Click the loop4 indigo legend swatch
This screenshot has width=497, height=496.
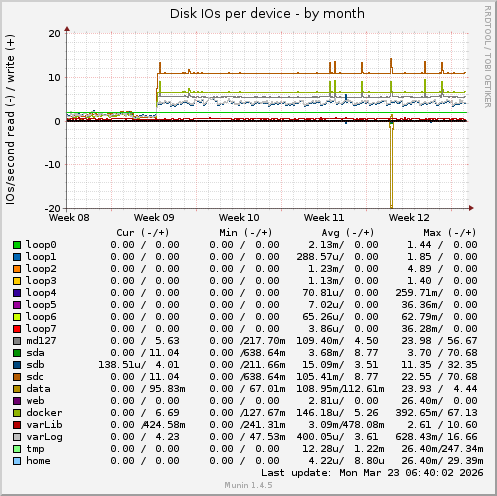tap(17, 293)
